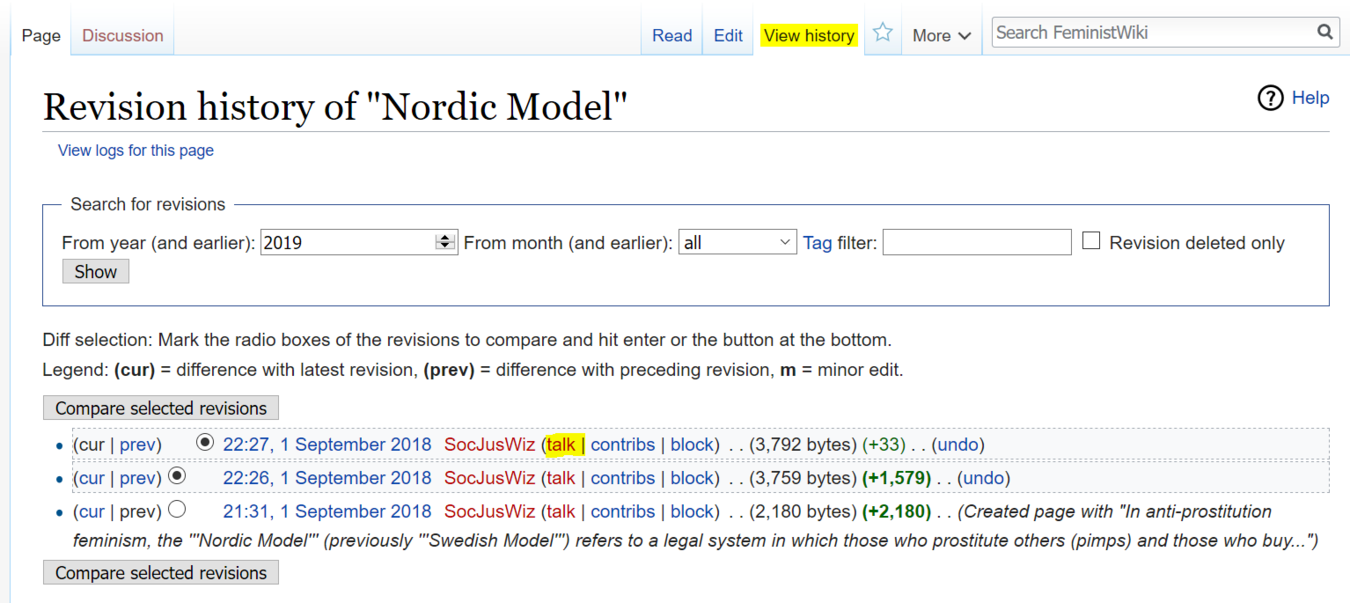1350x603 pixels.
Task: Click the search magnifier icon
Action: pyautogui.click(x=1325, y=32)
